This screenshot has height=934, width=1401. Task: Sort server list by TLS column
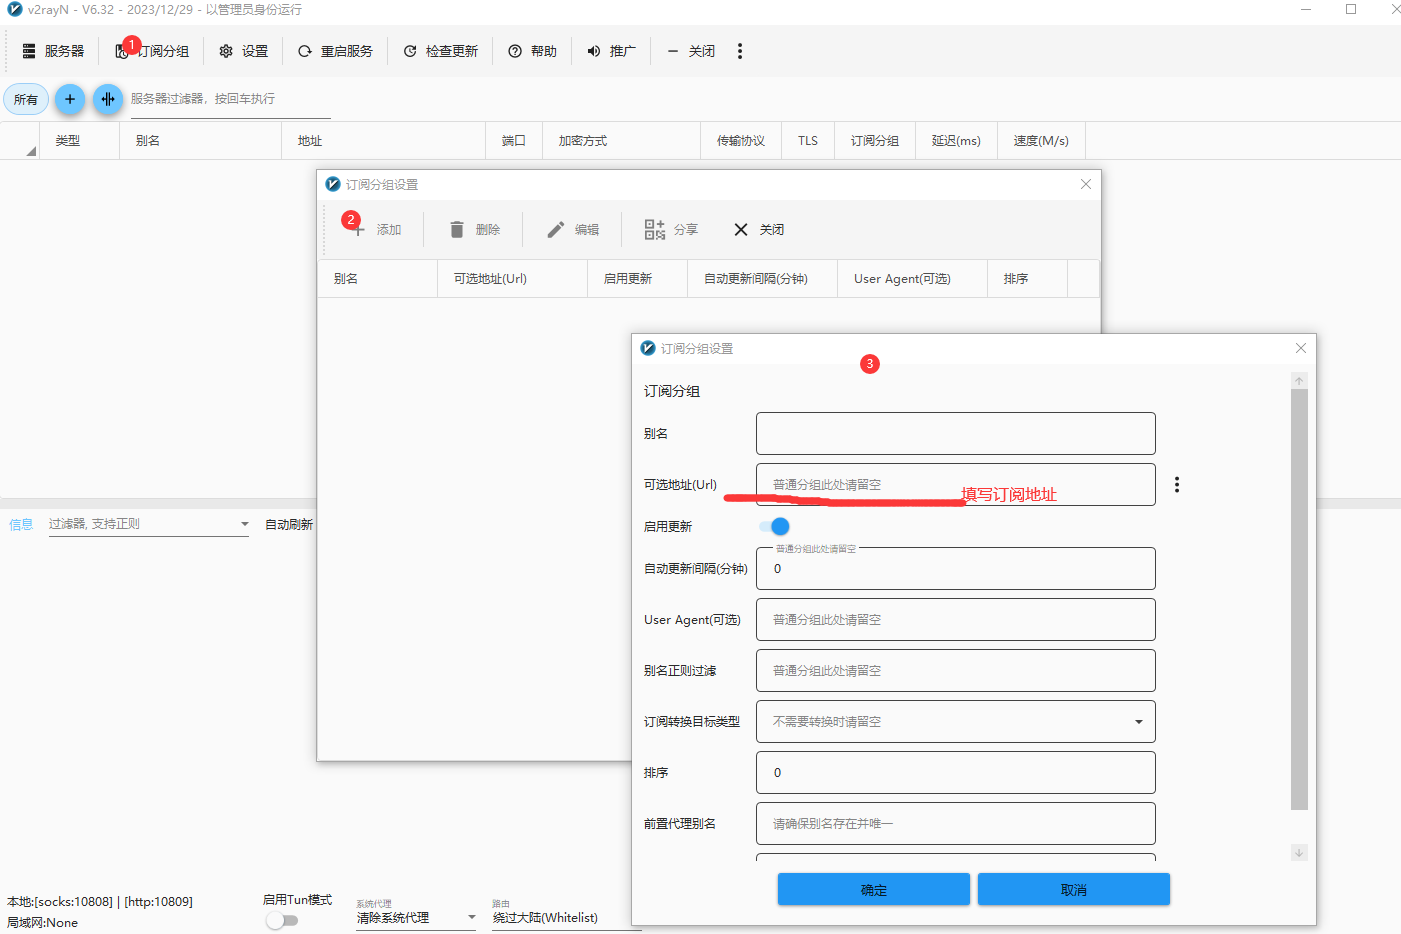[x=808, y=141]
